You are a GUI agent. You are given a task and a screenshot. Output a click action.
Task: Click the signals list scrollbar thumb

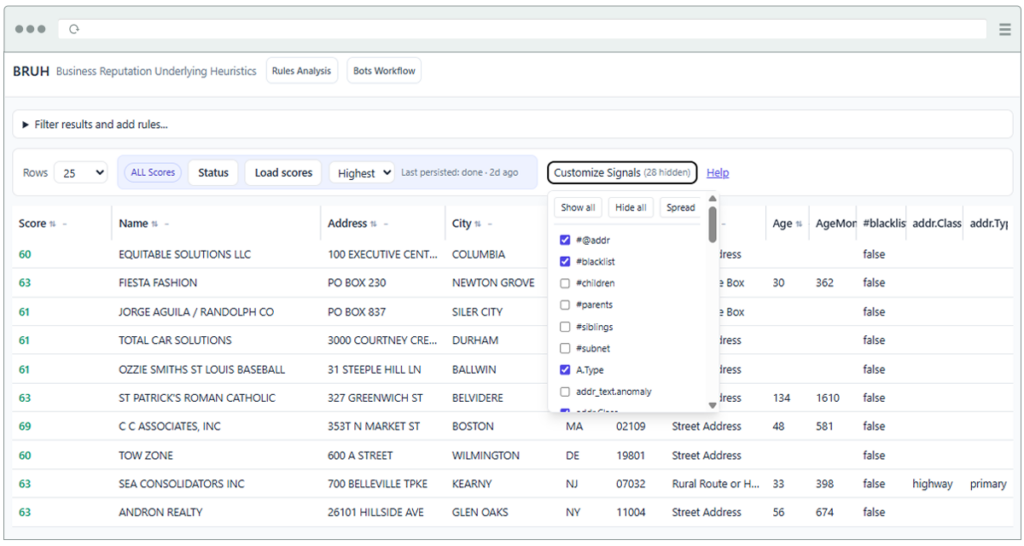pyautogui.click(x=712, y=224)
